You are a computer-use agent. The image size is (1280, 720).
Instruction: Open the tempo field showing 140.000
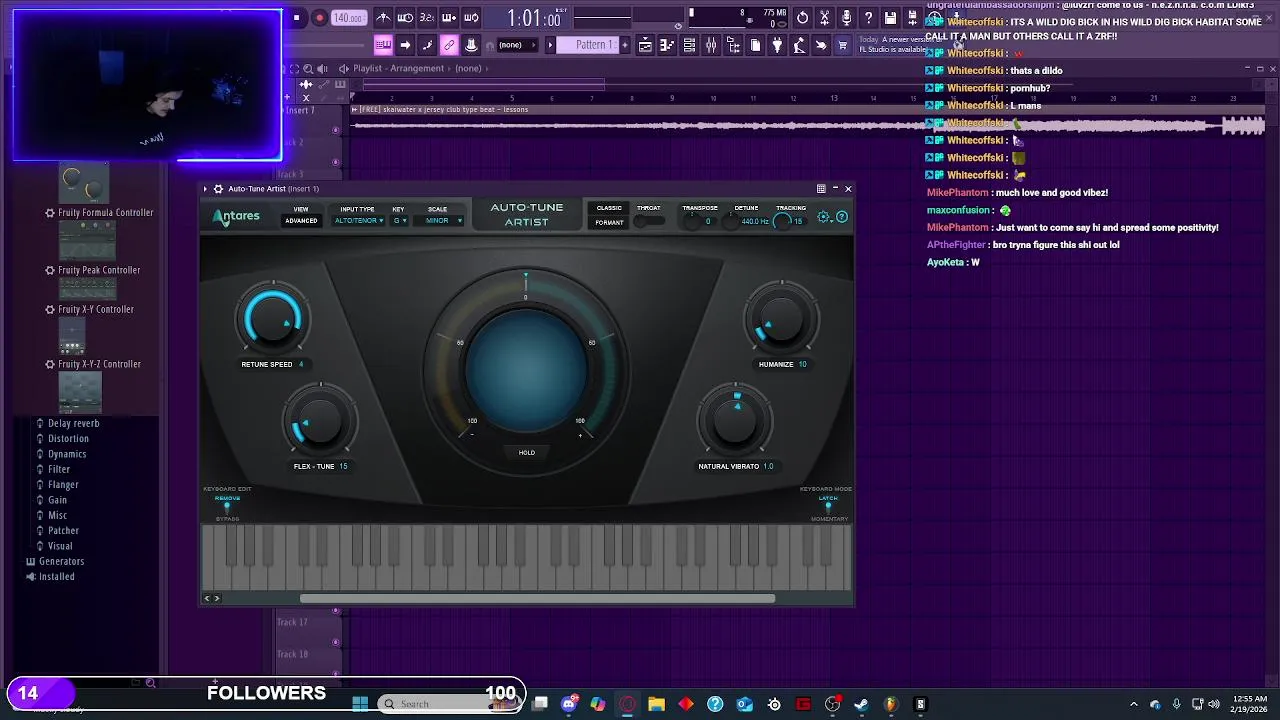[349, 18]
